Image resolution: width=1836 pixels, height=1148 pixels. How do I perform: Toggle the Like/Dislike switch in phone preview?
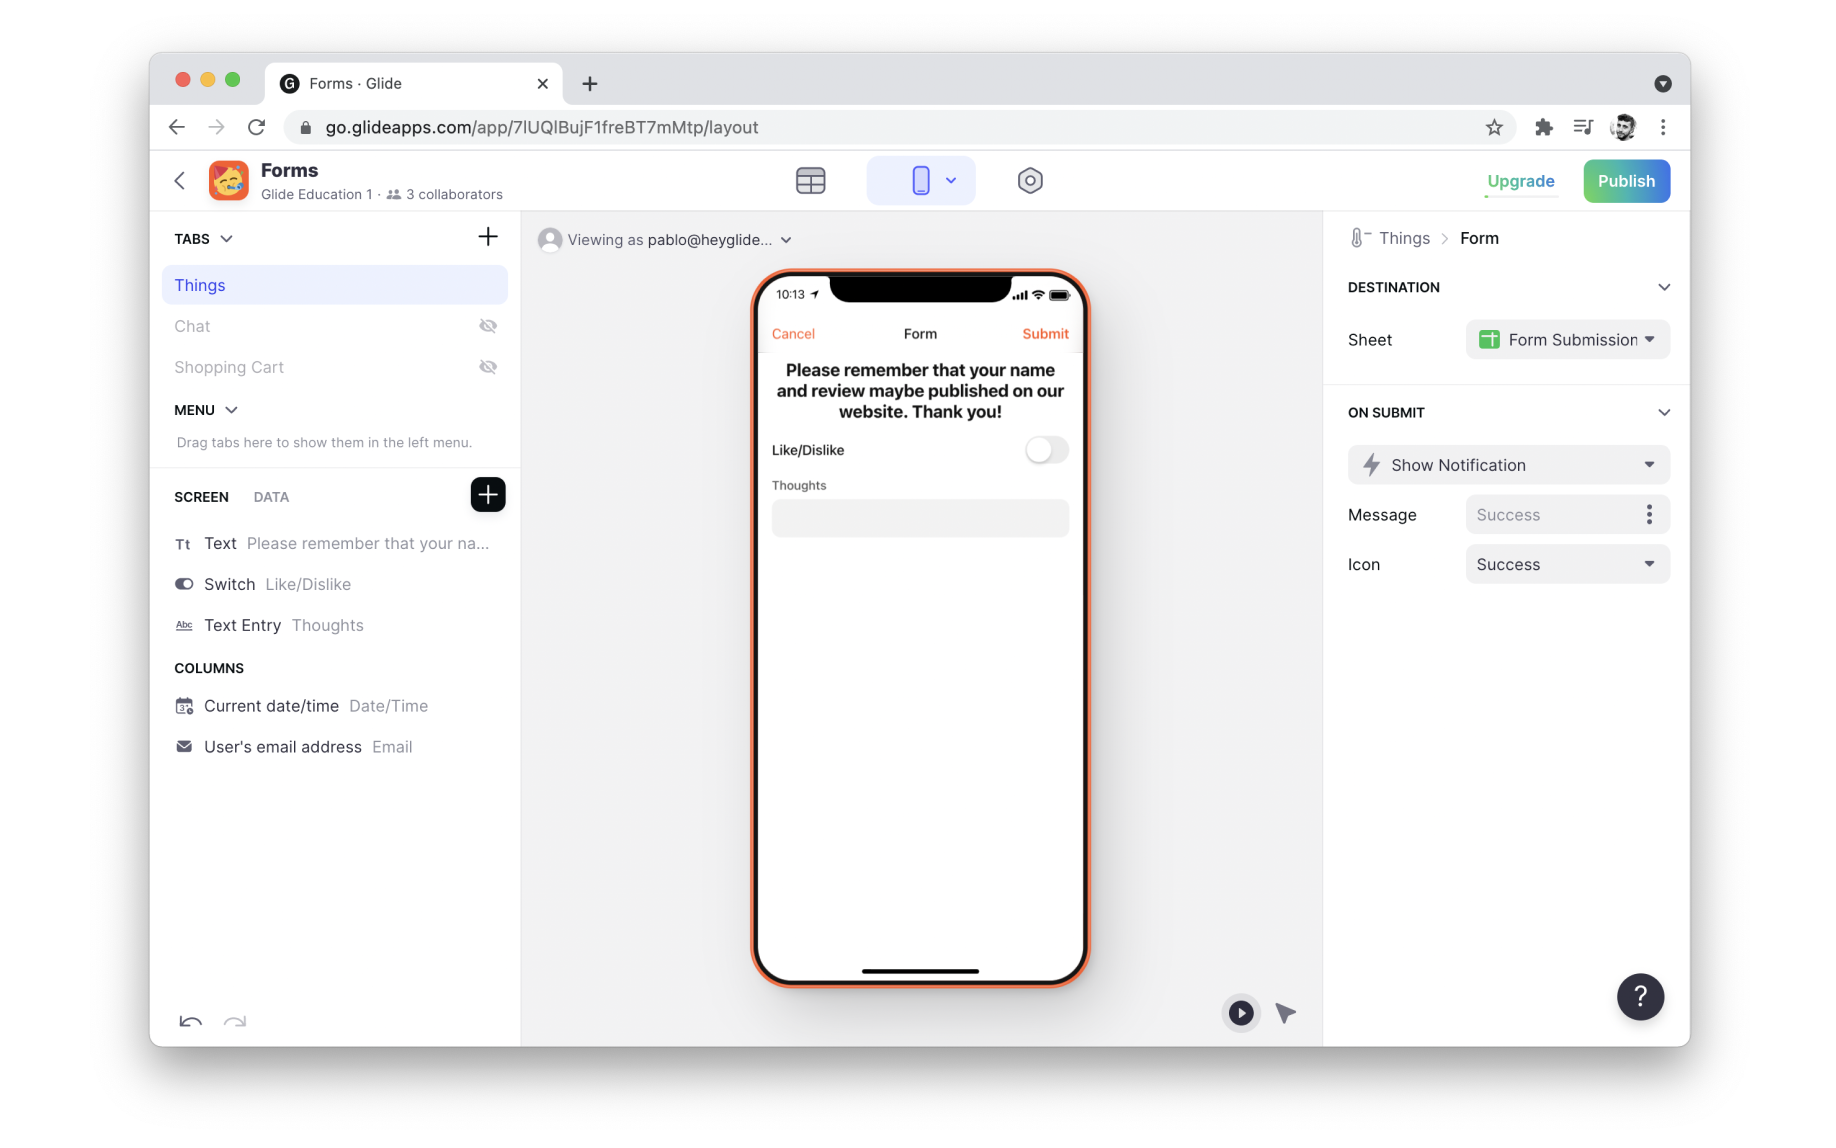[1046, 450]
